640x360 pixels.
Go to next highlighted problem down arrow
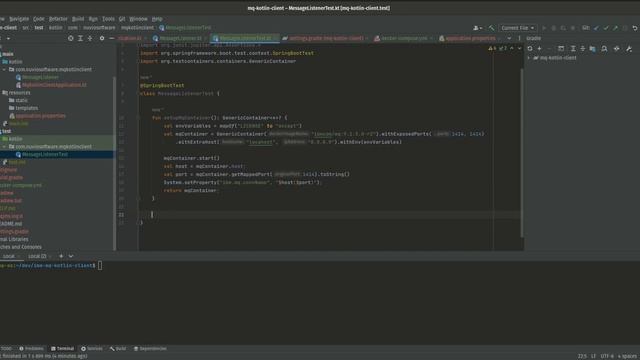click(520, 49)
